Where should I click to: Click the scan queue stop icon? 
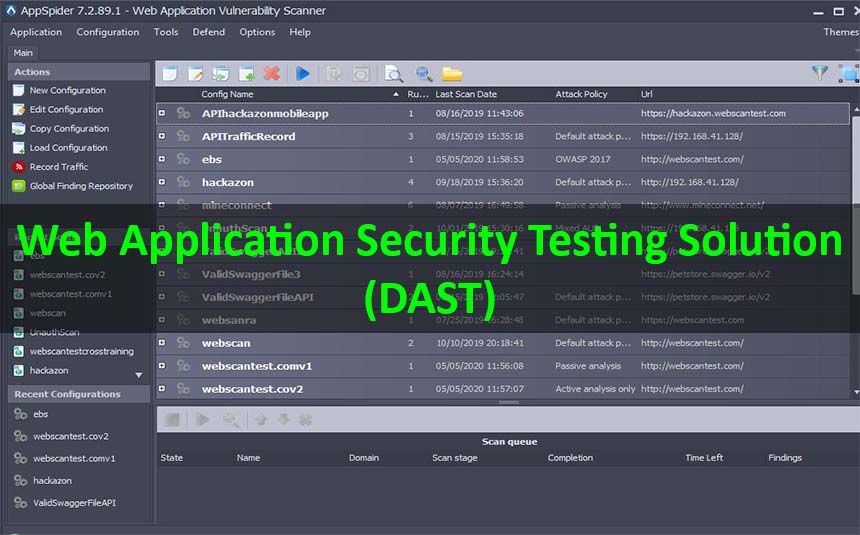(x=172, y=420)
